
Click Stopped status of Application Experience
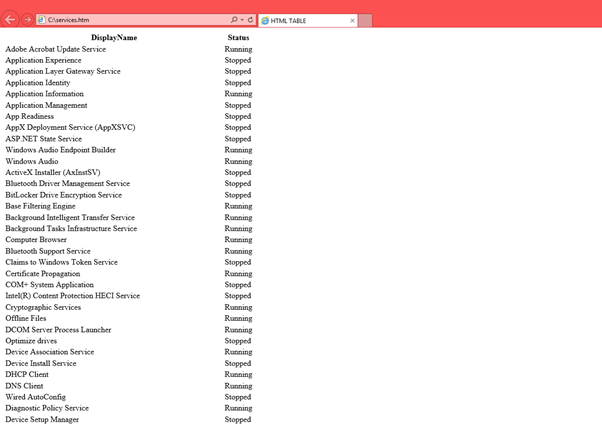click(x=238, y=60)
